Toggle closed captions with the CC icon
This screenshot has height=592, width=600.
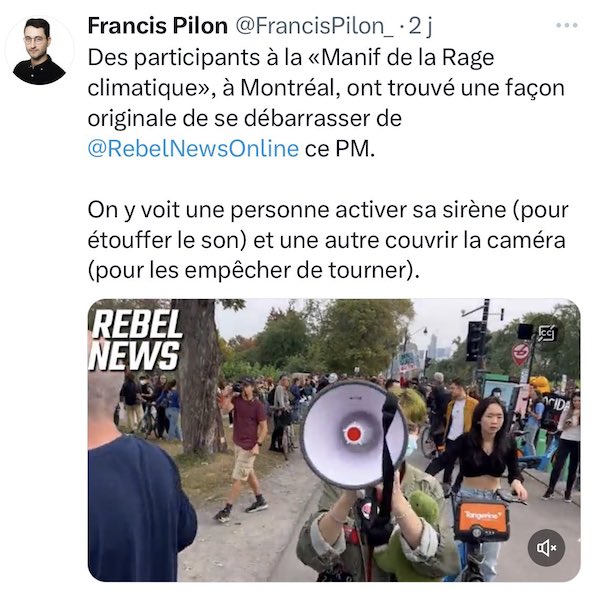point(546,333)
